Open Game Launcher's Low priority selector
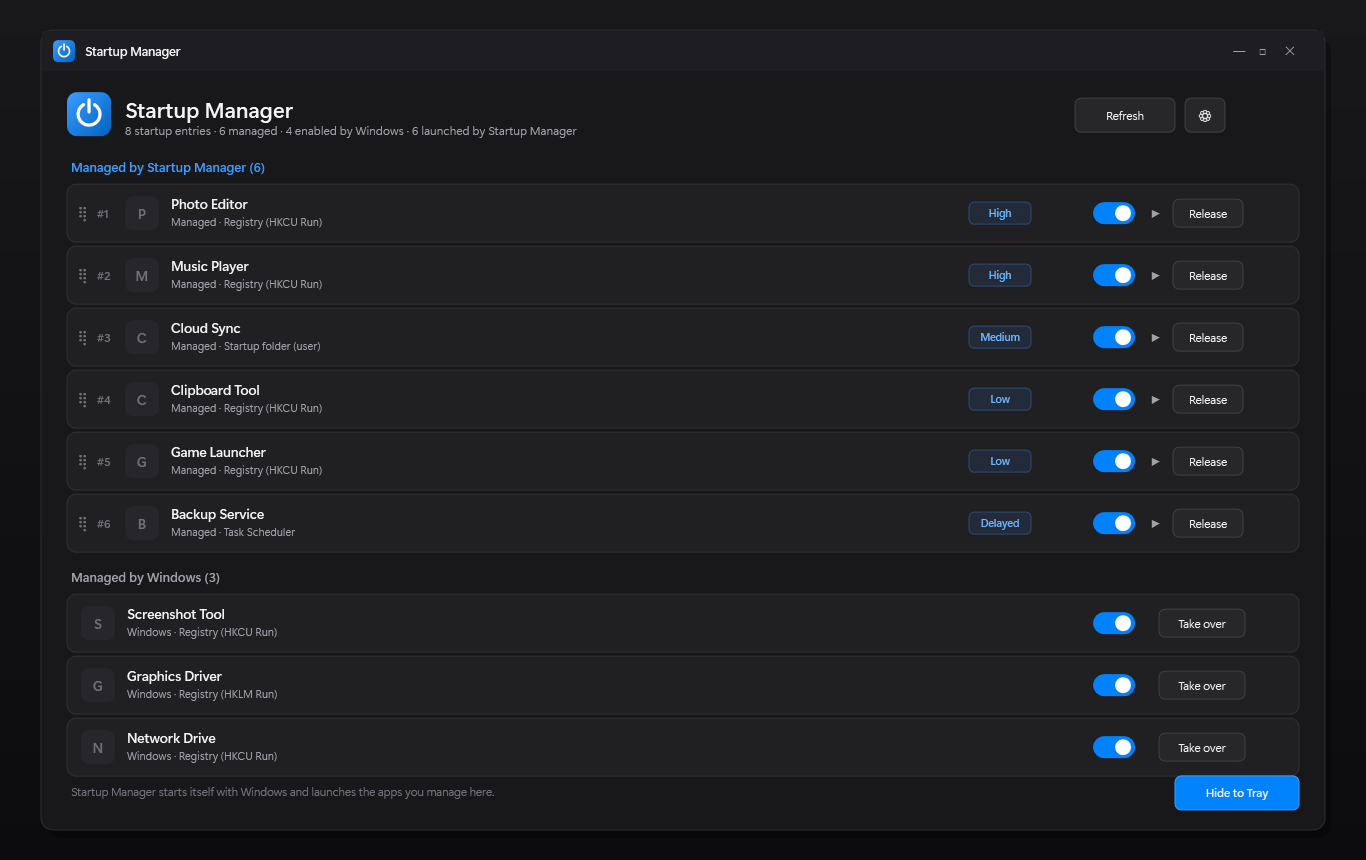1366x860 pixels. 1000,462
